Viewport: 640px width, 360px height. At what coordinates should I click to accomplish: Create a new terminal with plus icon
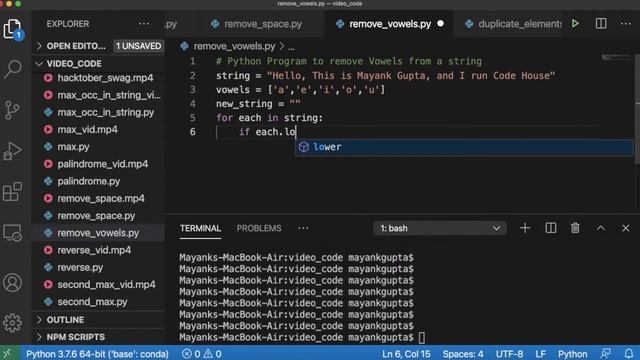[525, 228]
